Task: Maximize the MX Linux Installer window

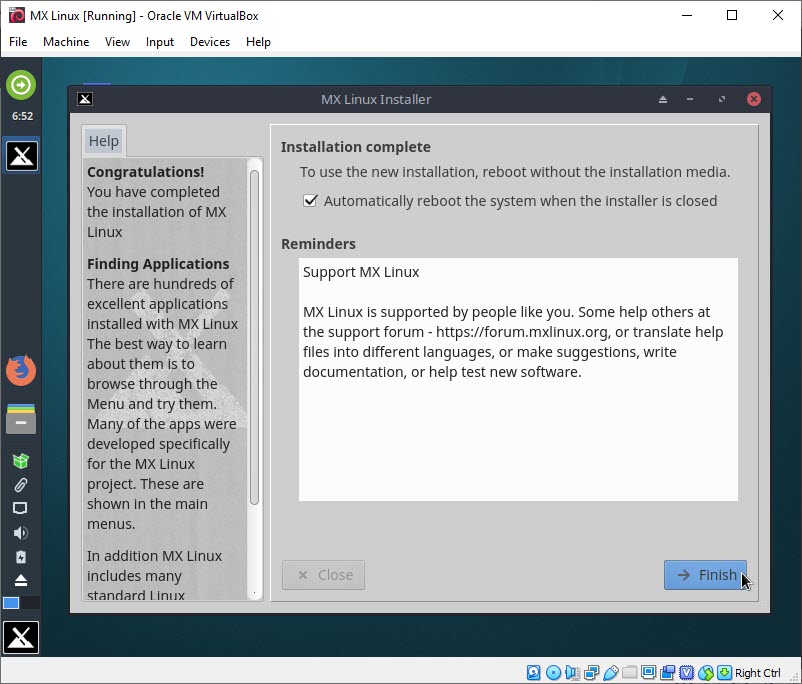Action: pyautogui.click(x=722, y=99)
